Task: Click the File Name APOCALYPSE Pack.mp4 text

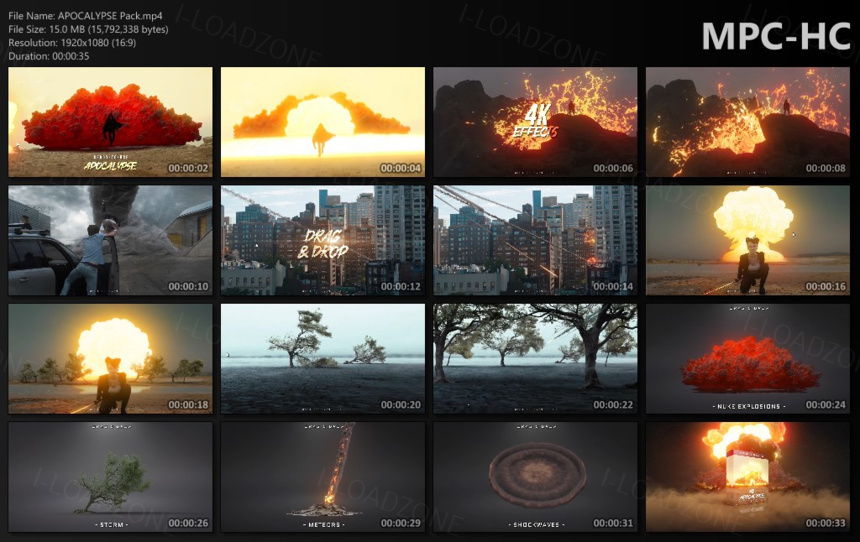Action: tap(86, 16)
